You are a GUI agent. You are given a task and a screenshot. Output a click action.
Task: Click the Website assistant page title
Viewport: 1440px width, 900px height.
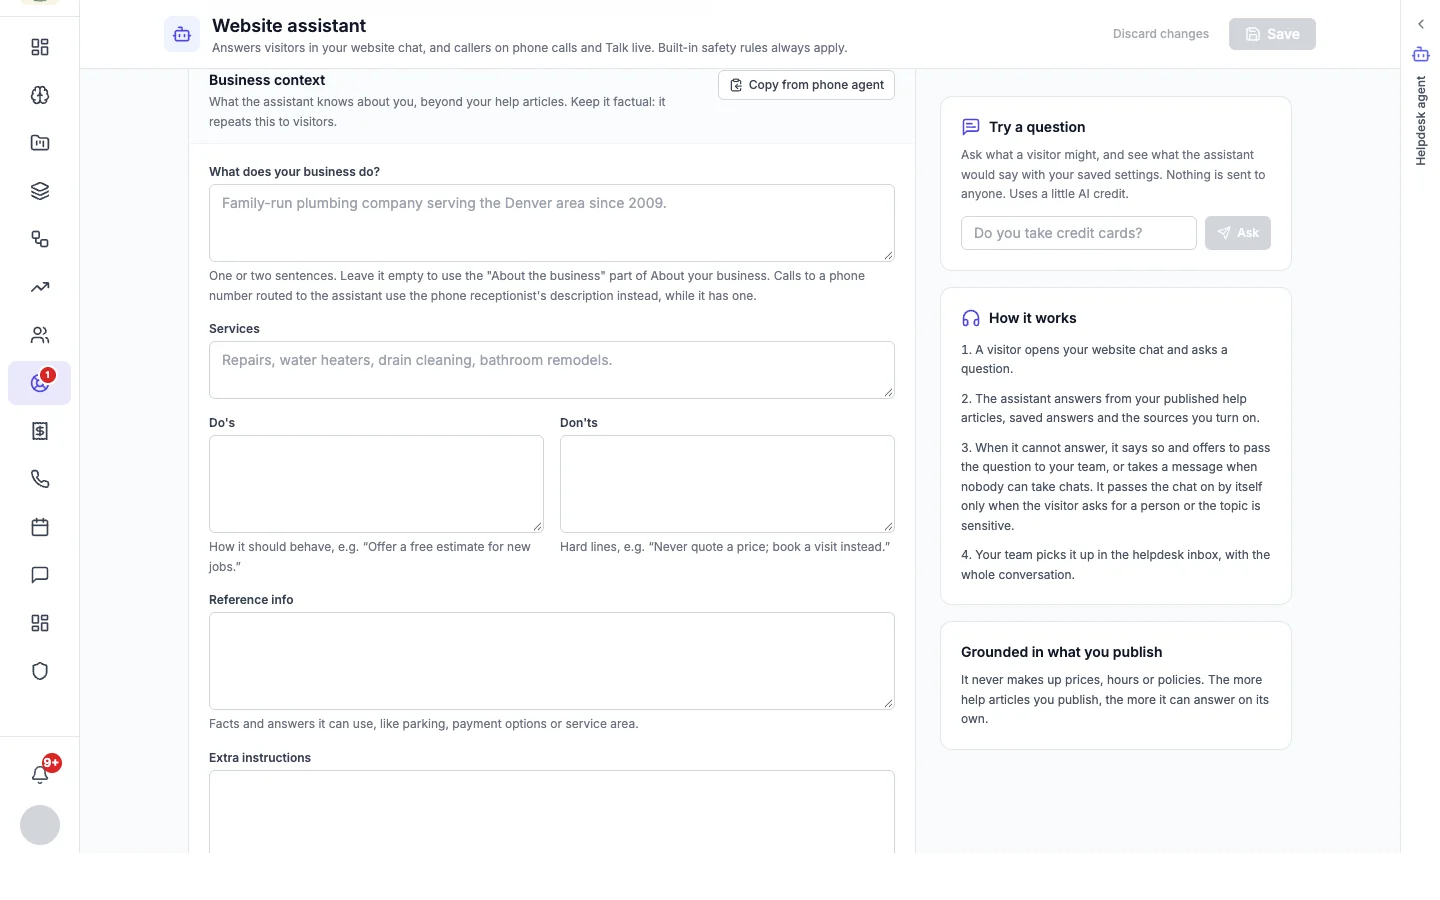point(289,26)
